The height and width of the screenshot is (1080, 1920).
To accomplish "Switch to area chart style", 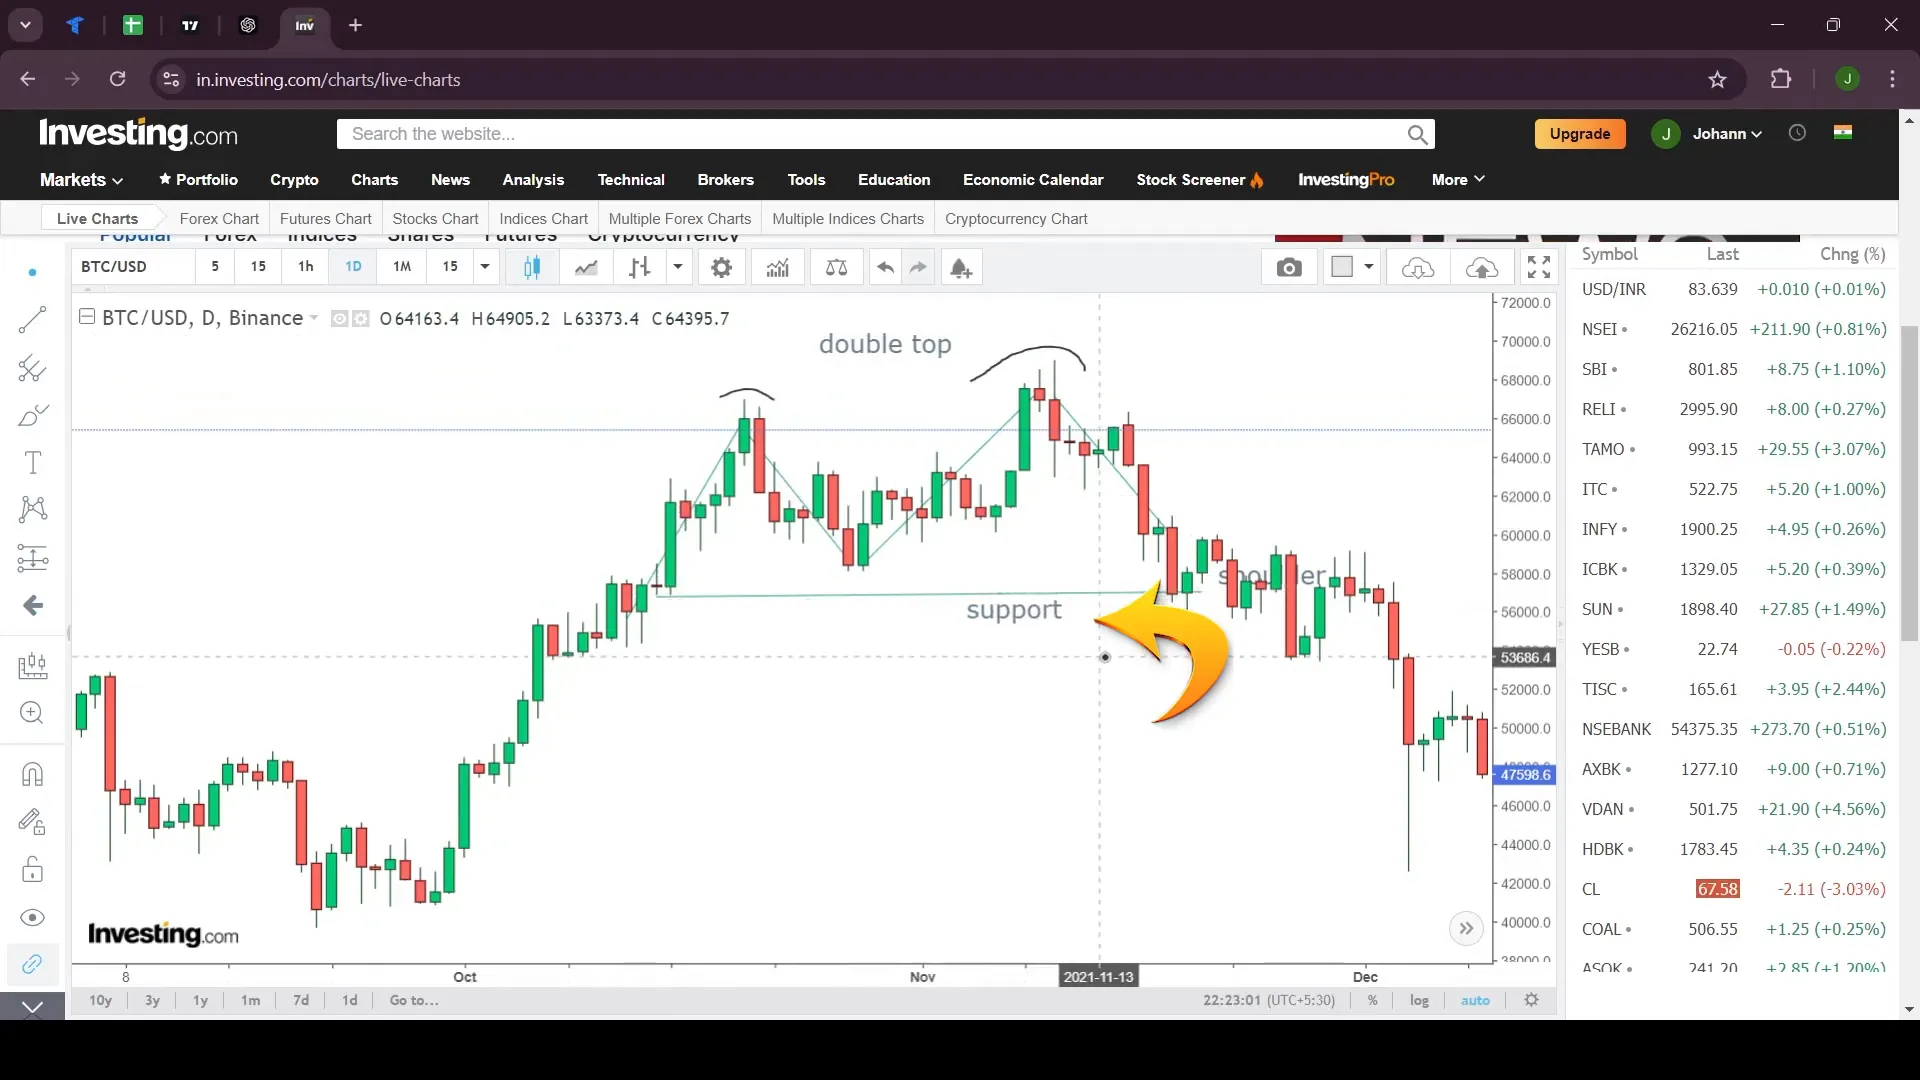I will pyautogui.click(x=586, y=267).
